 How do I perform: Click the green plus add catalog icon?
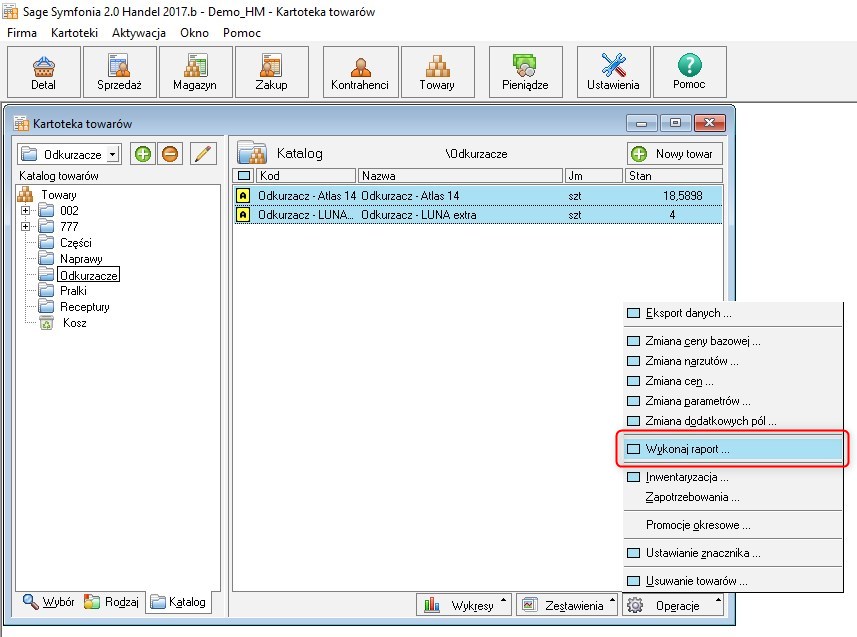143,154
